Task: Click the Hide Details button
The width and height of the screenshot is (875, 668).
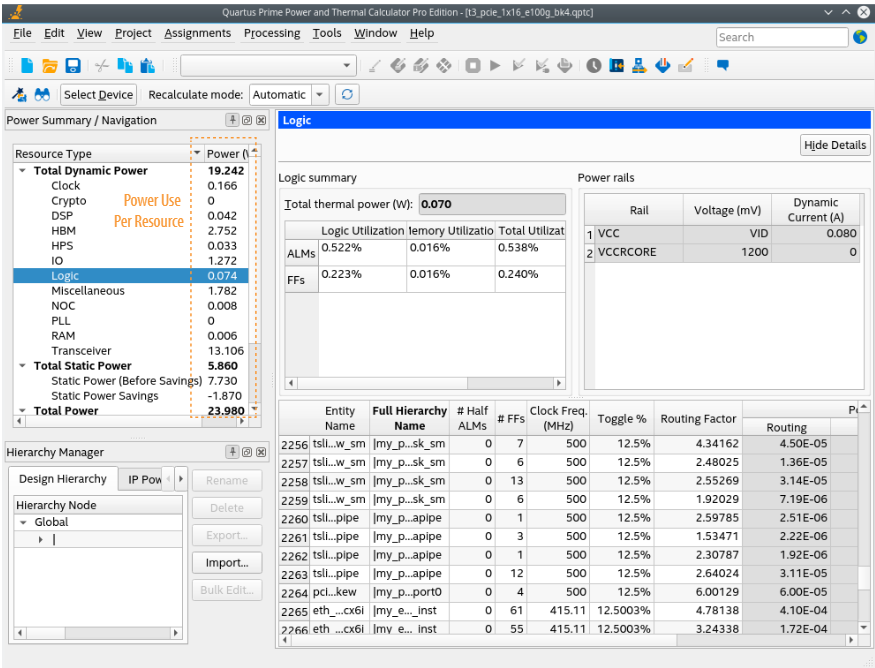Action: pos(835,145)
